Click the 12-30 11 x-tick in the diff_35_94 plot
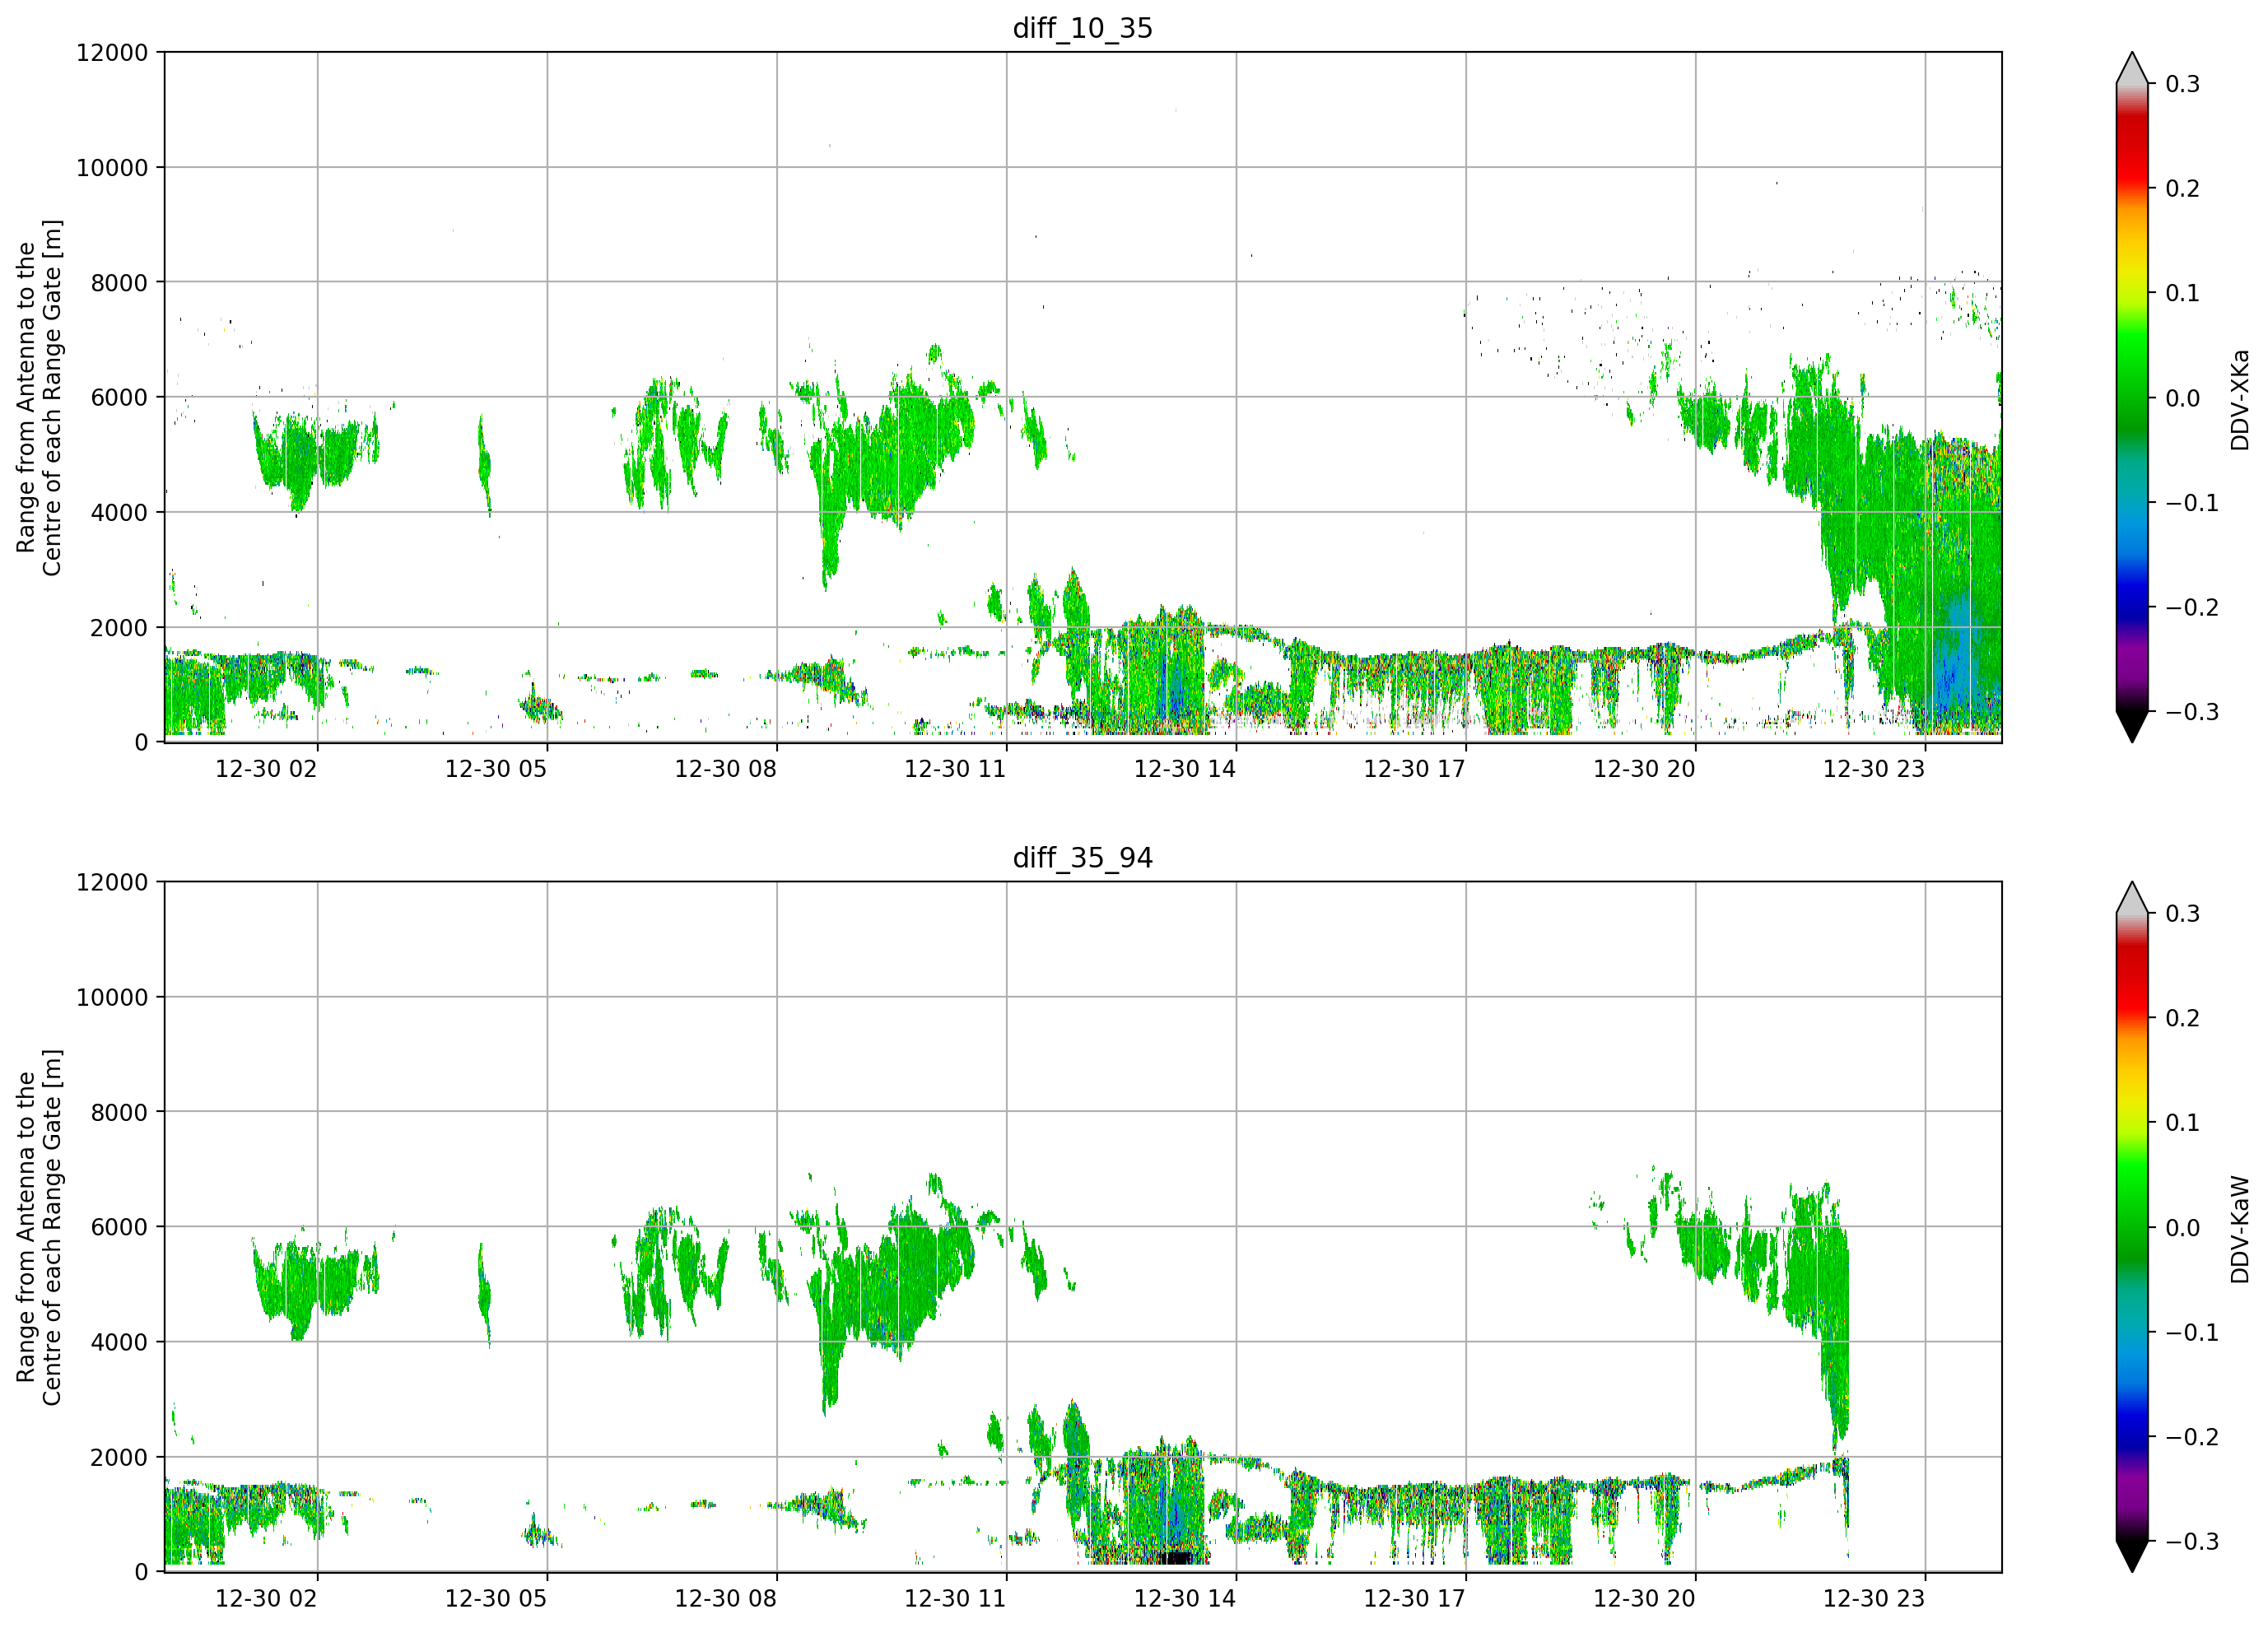The image size is (2268, 1628). (955, 1599)
